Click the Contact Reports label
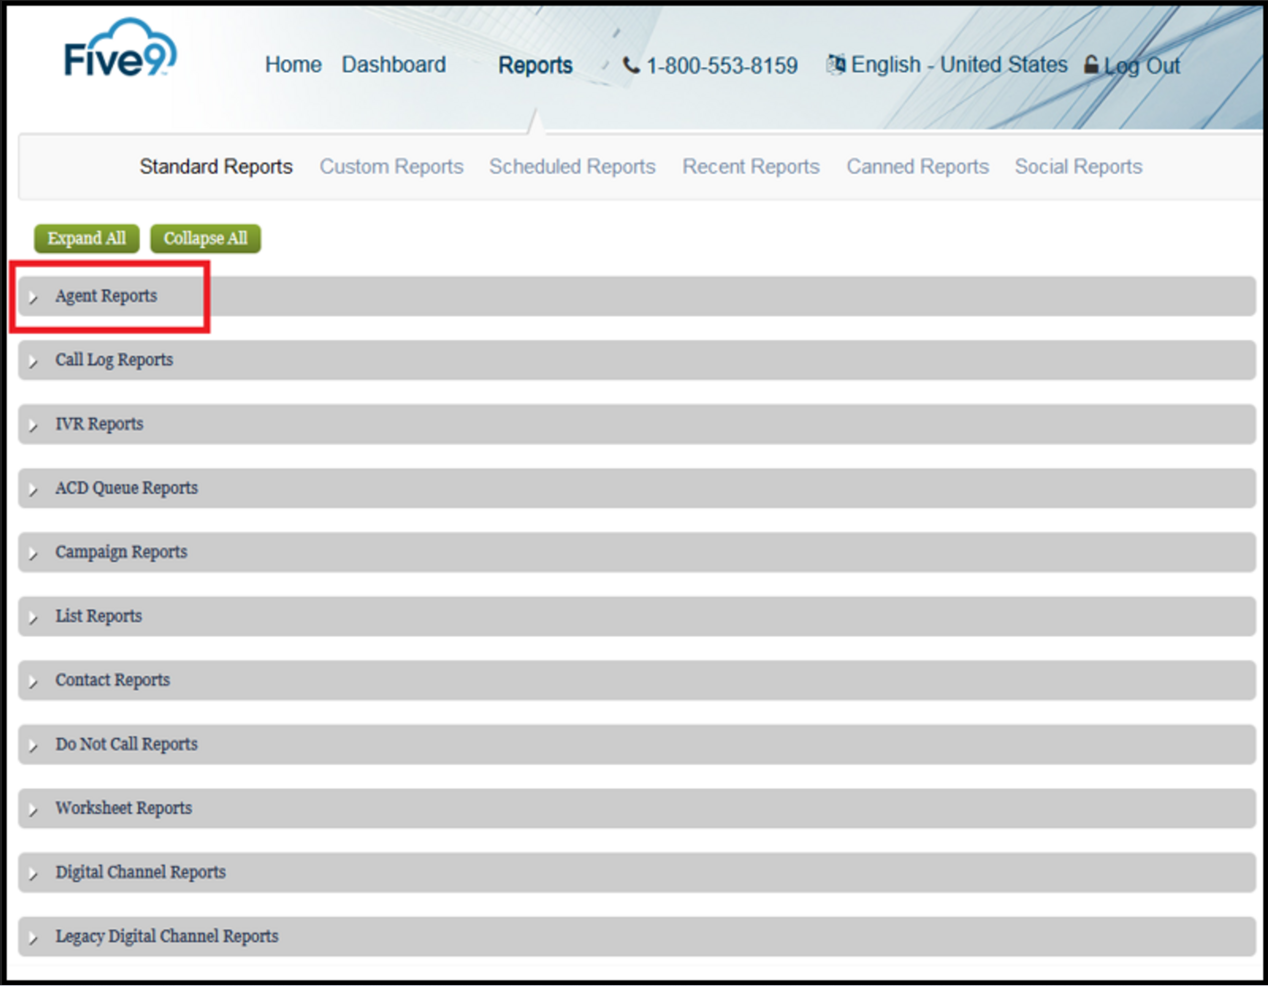1268x986 pixels. click(x=112, y=680)
